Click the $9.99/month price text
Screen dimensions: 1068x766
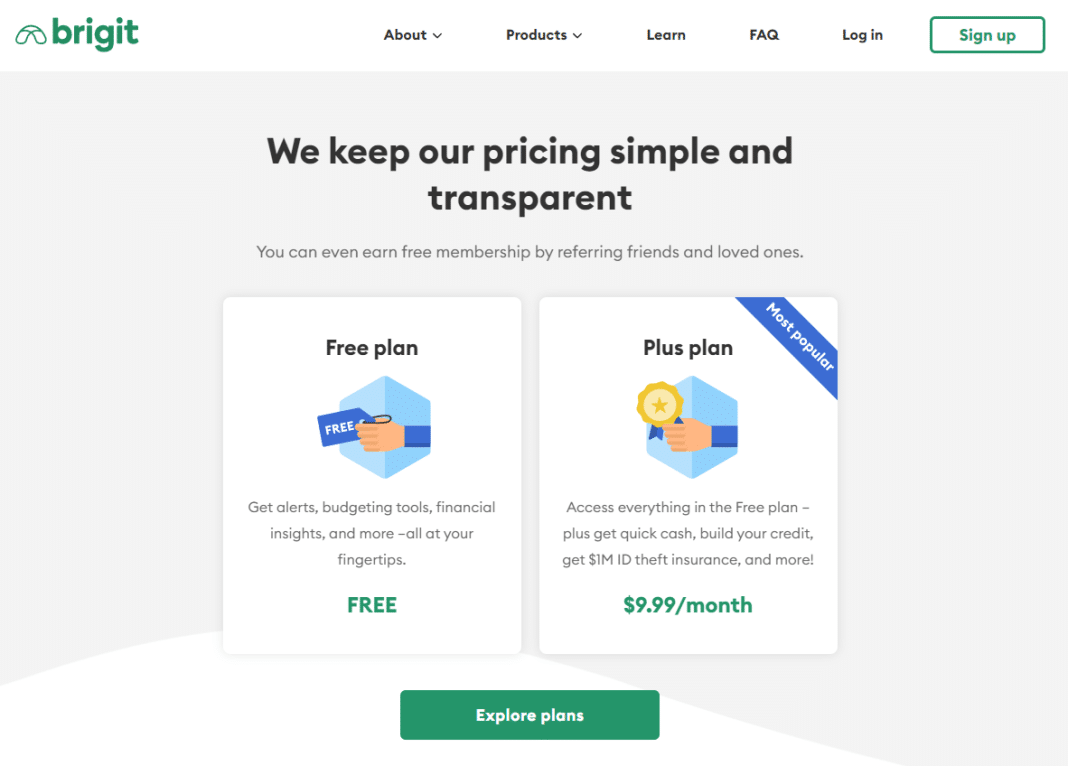pos(688,605)
